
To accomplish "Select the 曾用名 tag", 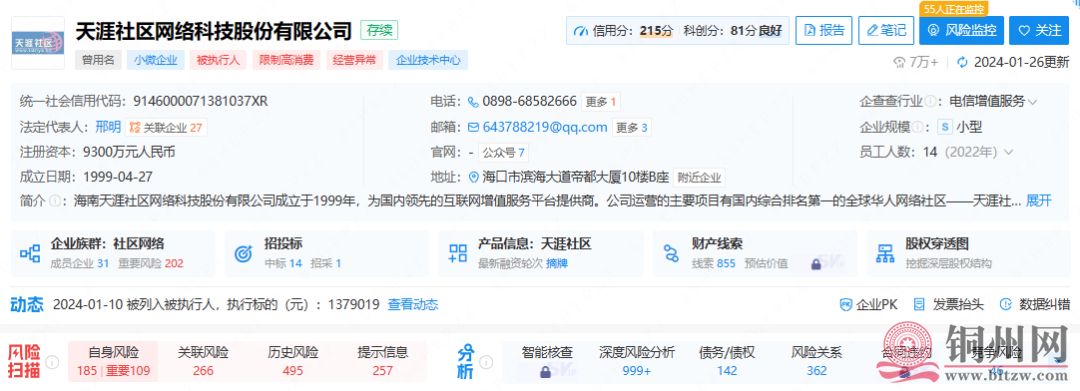I will point(98,60).
